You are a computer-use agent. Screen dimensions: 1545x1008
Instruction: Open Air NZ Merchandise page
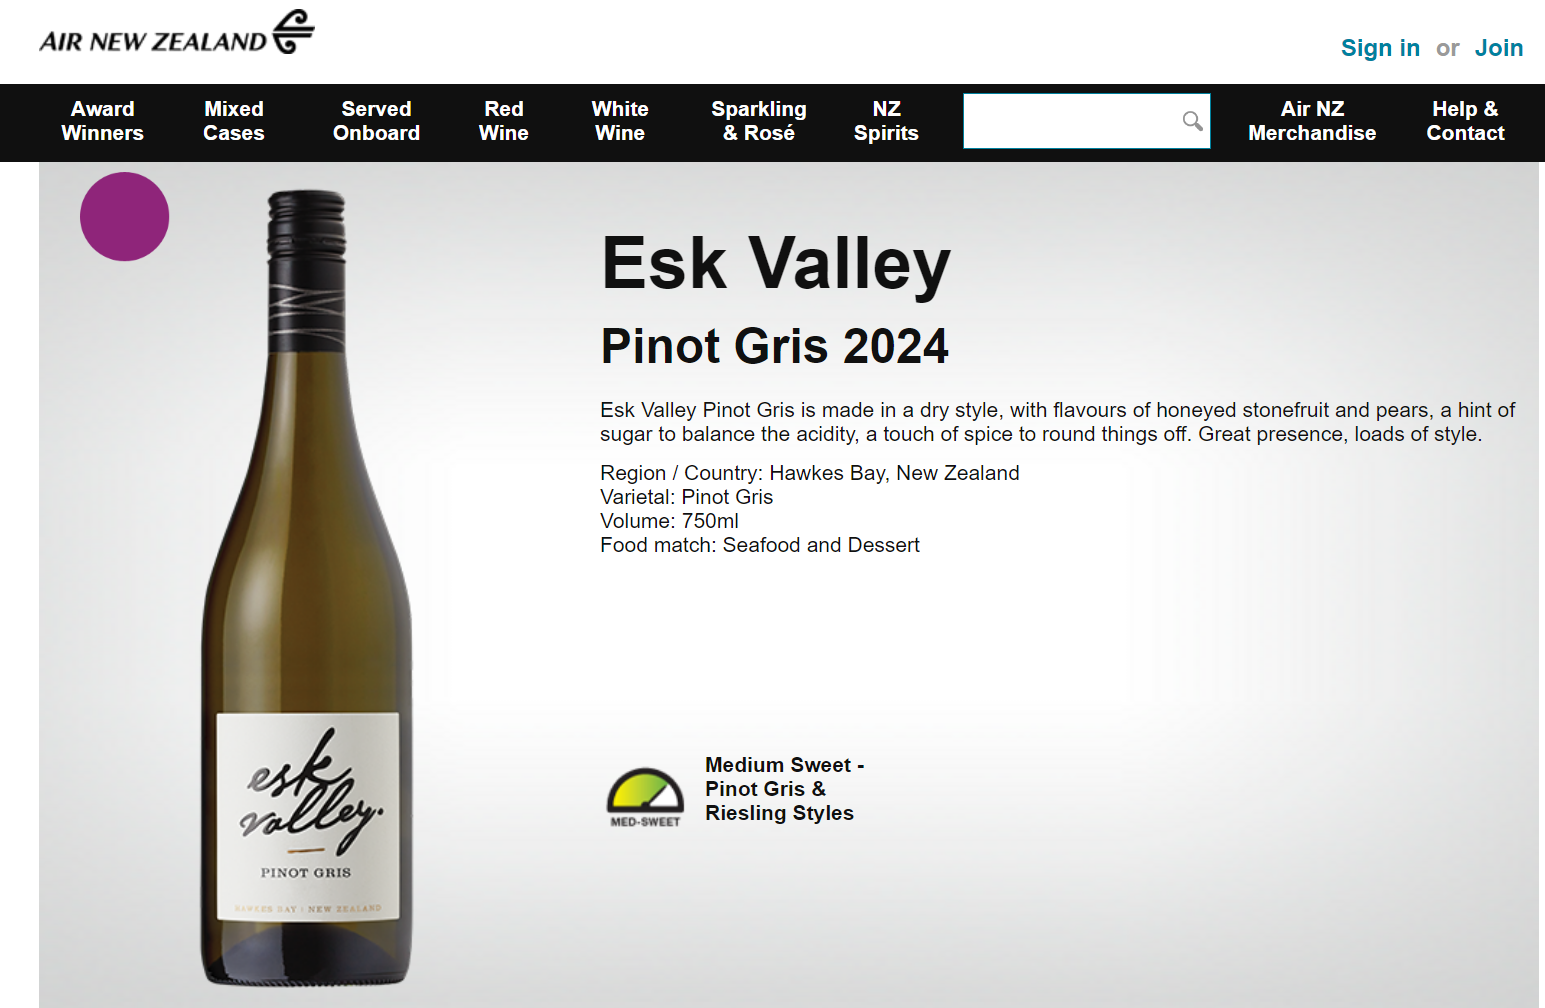(x=1312, y=121)
